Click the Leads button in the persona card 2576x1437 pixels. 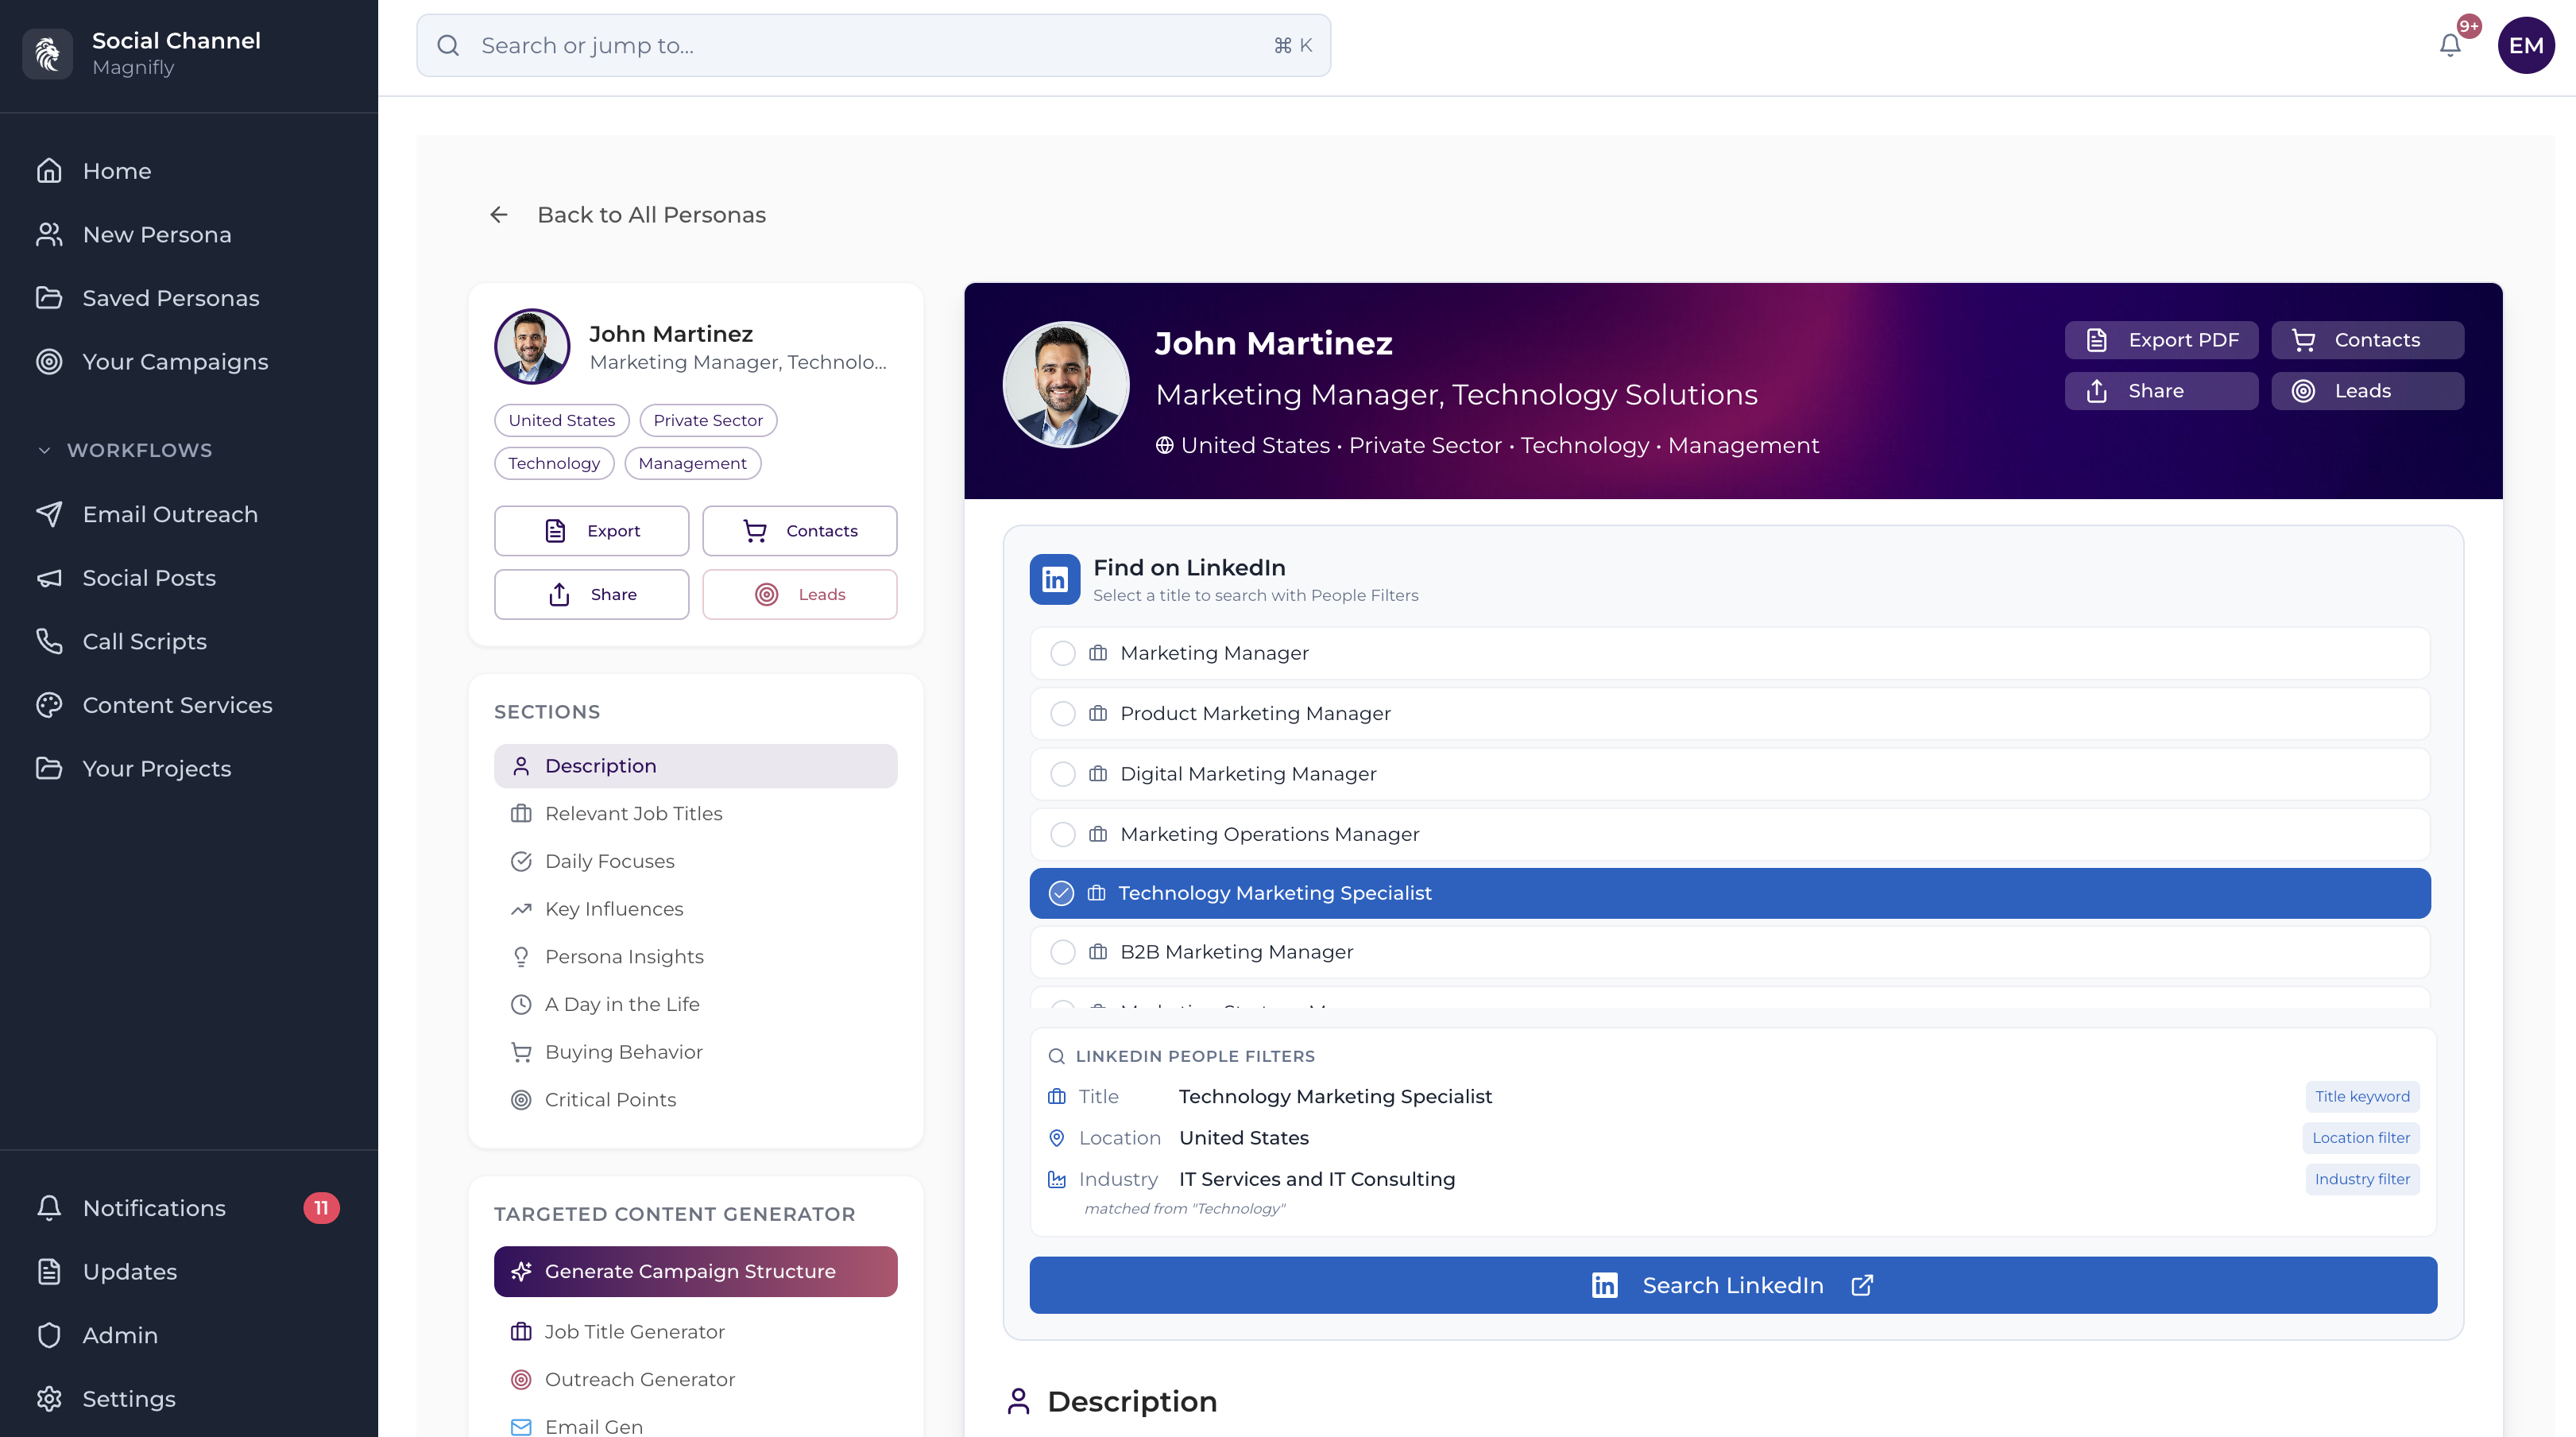point(799,594)
